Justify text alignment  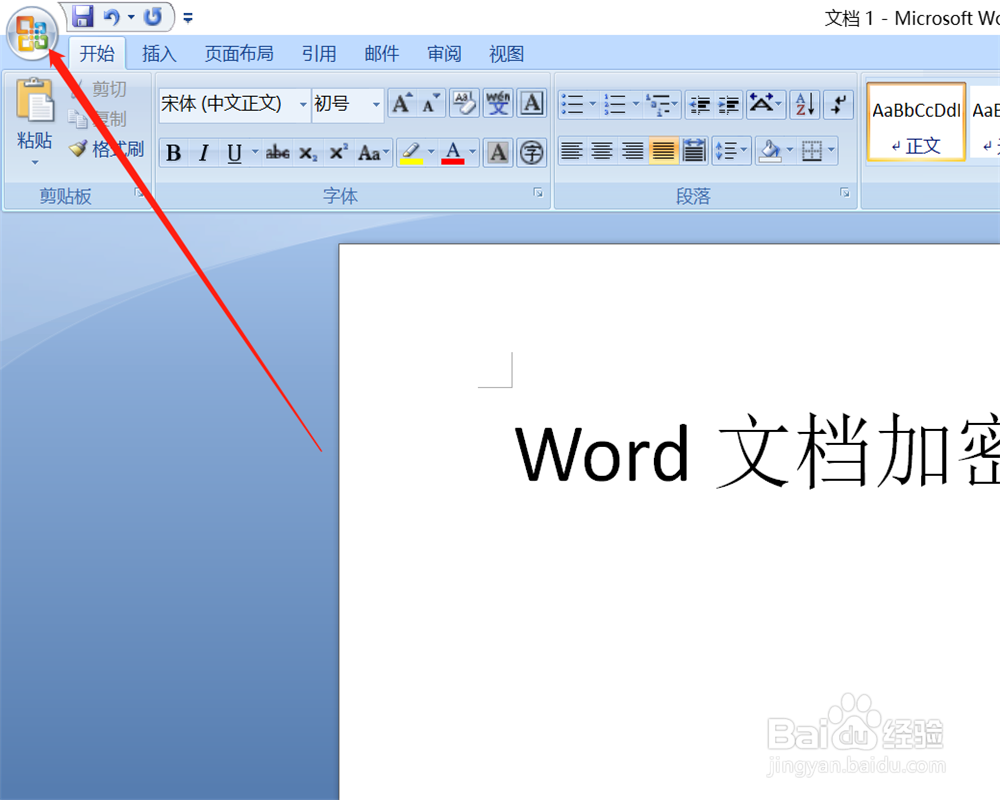663,151
